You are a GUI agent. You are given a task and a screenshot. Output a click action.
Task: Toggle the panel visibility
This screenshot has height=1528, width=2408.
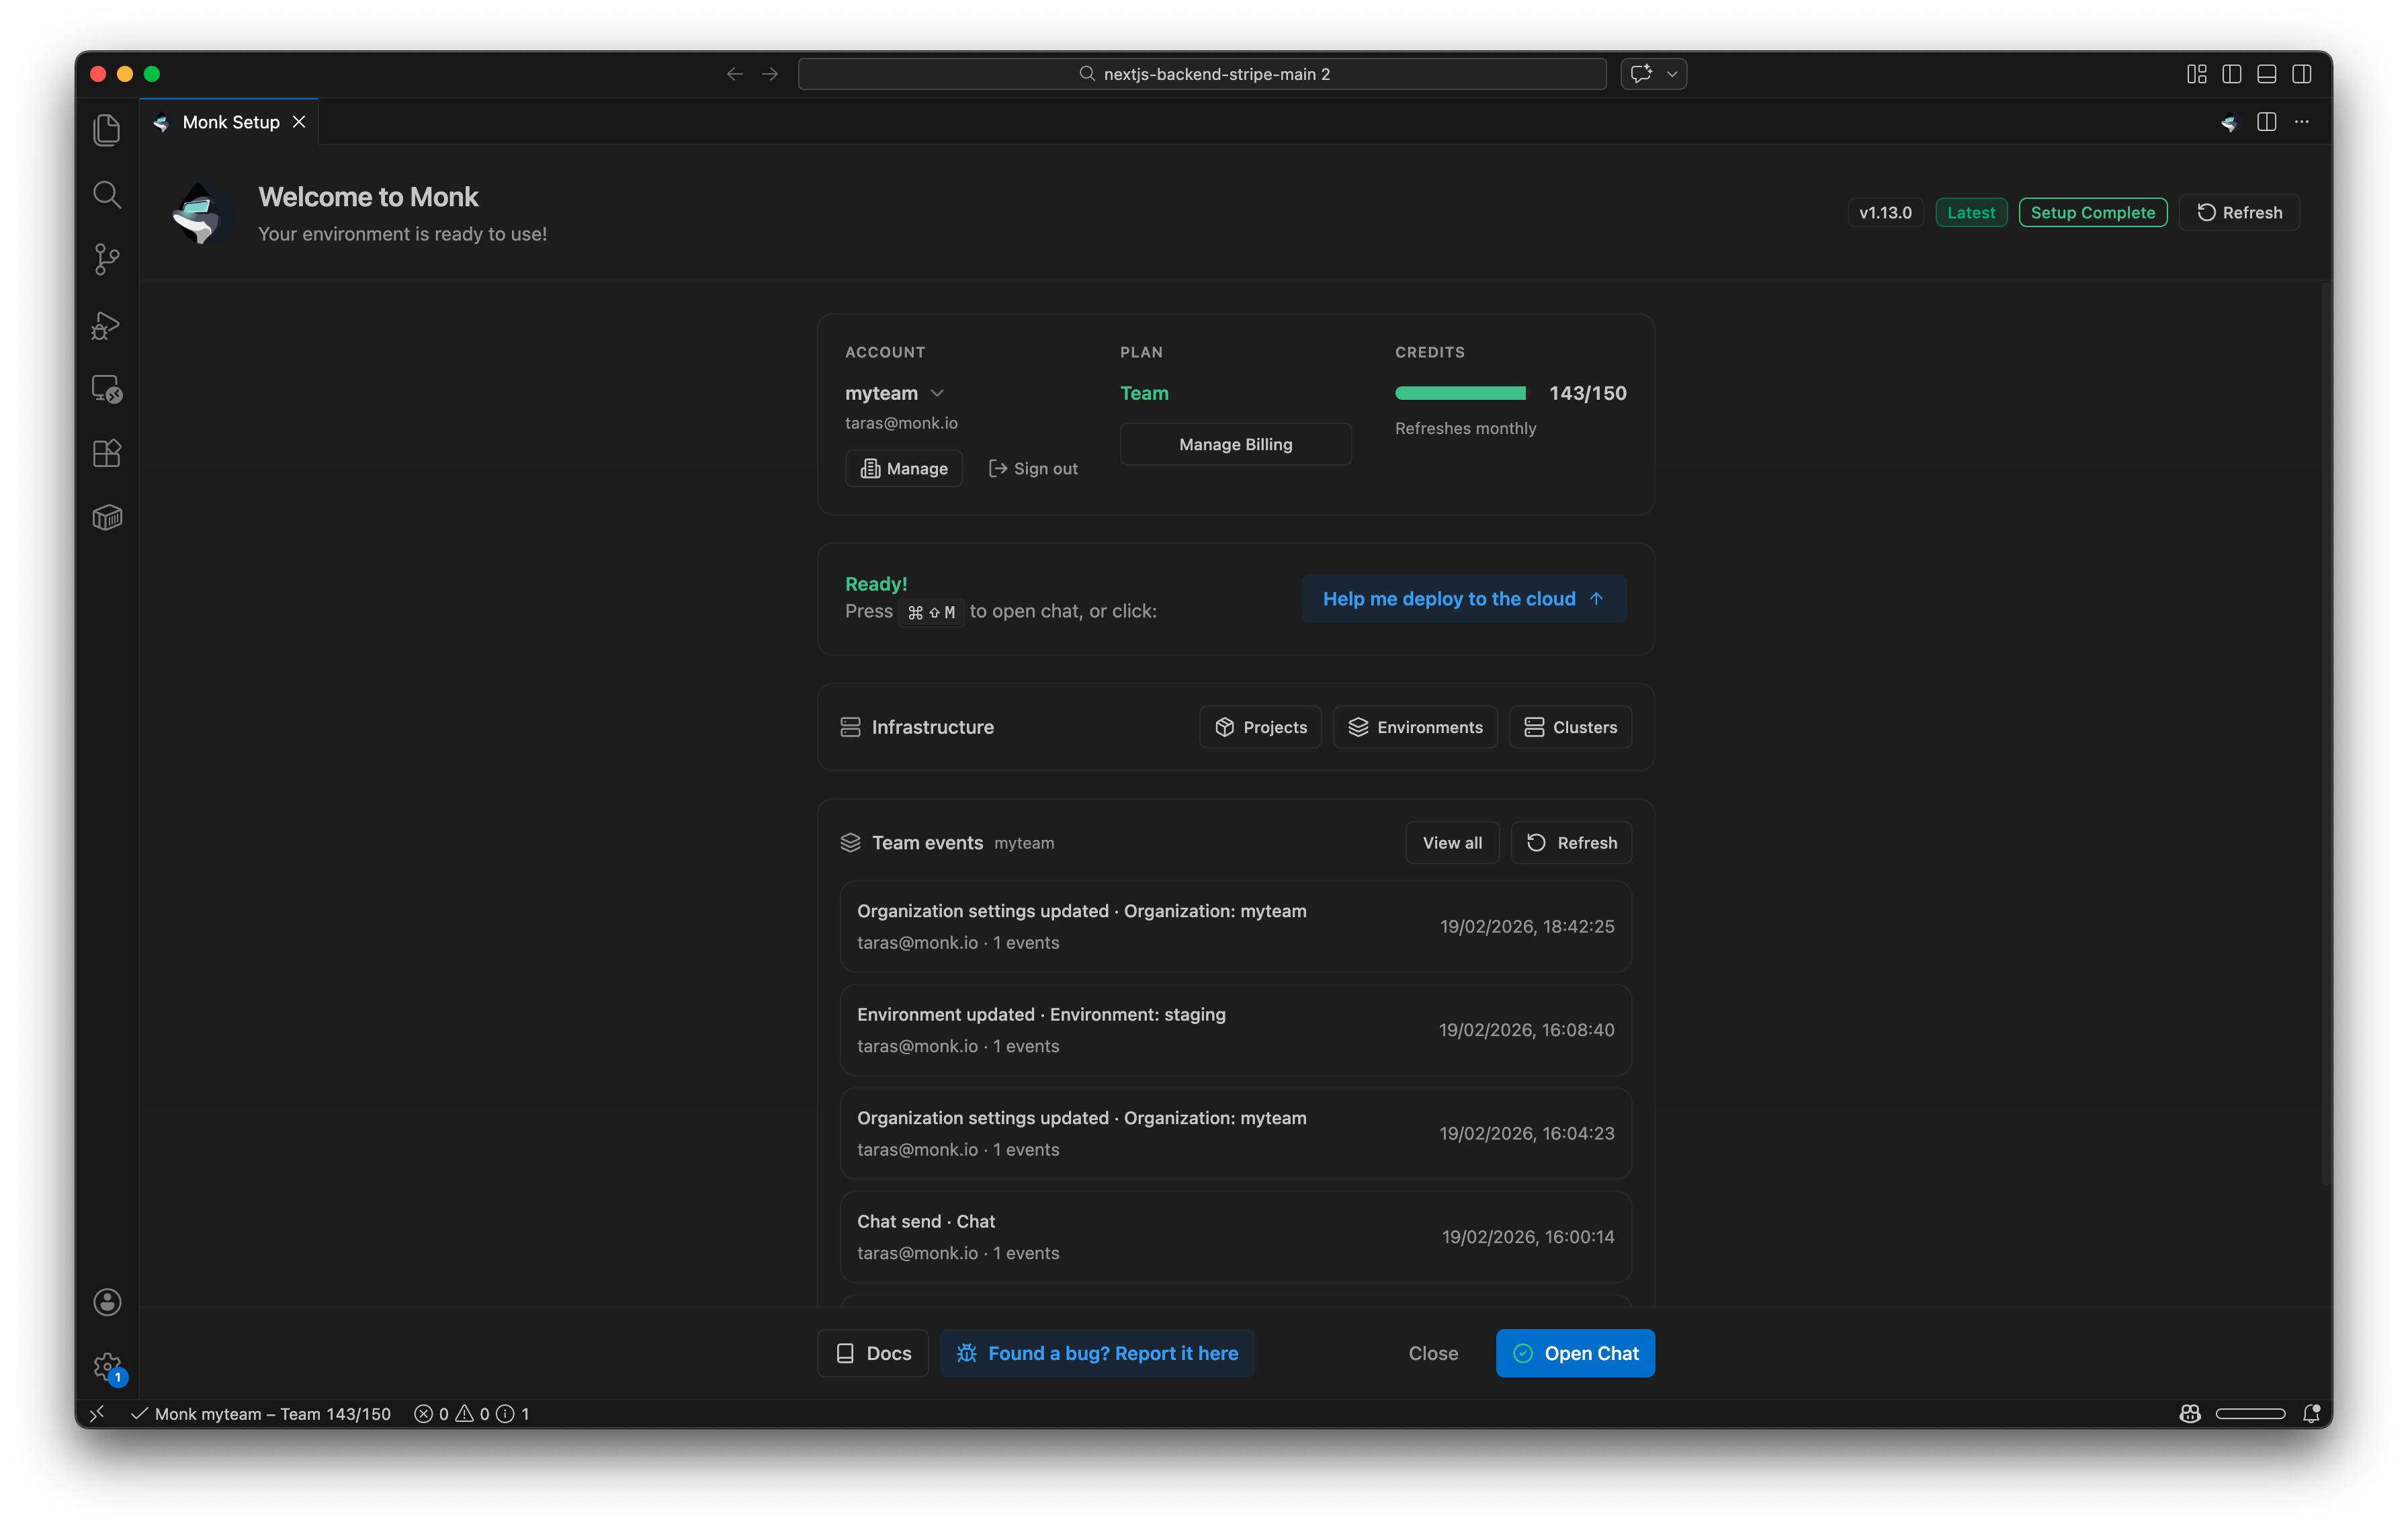(x=2266, y=73)
